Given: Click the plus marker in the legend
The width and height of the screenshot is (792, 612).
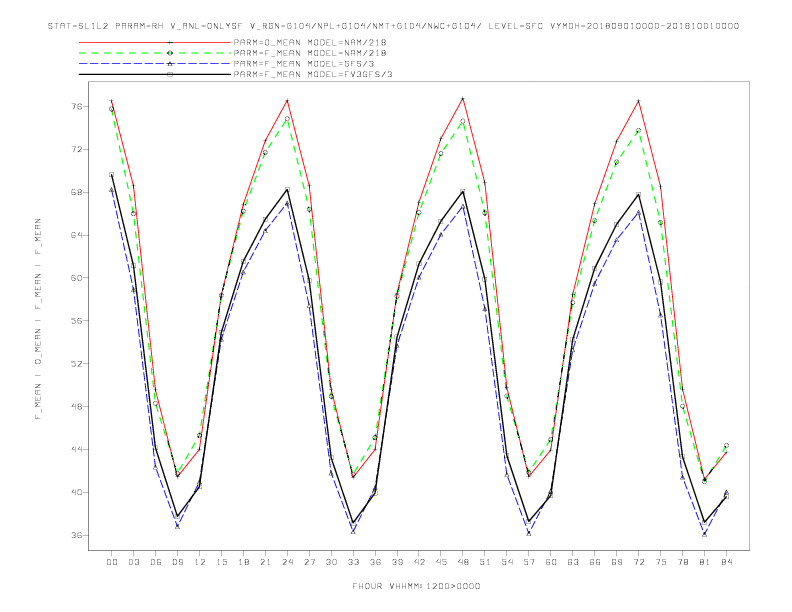Looking at the screenshot, I should coord(170,42).
